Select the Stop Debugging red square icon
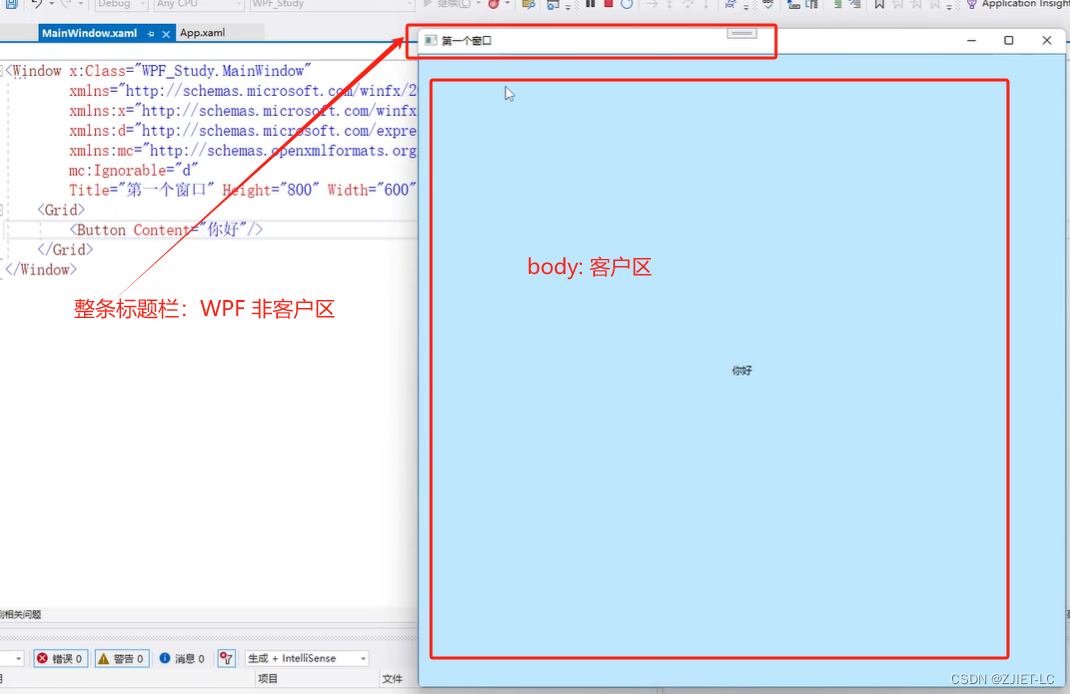The height and width of the screenshot is (694, 1070). click(x=608, y=5)
